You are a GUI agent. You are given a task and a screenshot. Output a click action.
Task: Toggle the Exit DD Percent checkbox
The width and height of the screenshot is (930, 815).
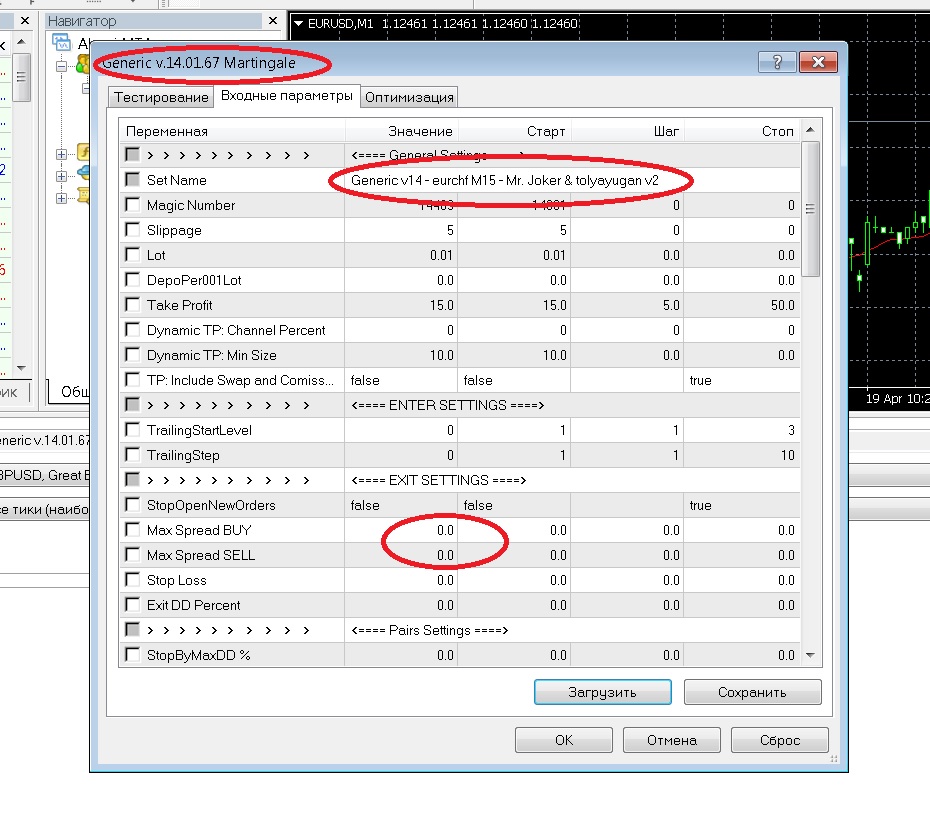(132, 604)
